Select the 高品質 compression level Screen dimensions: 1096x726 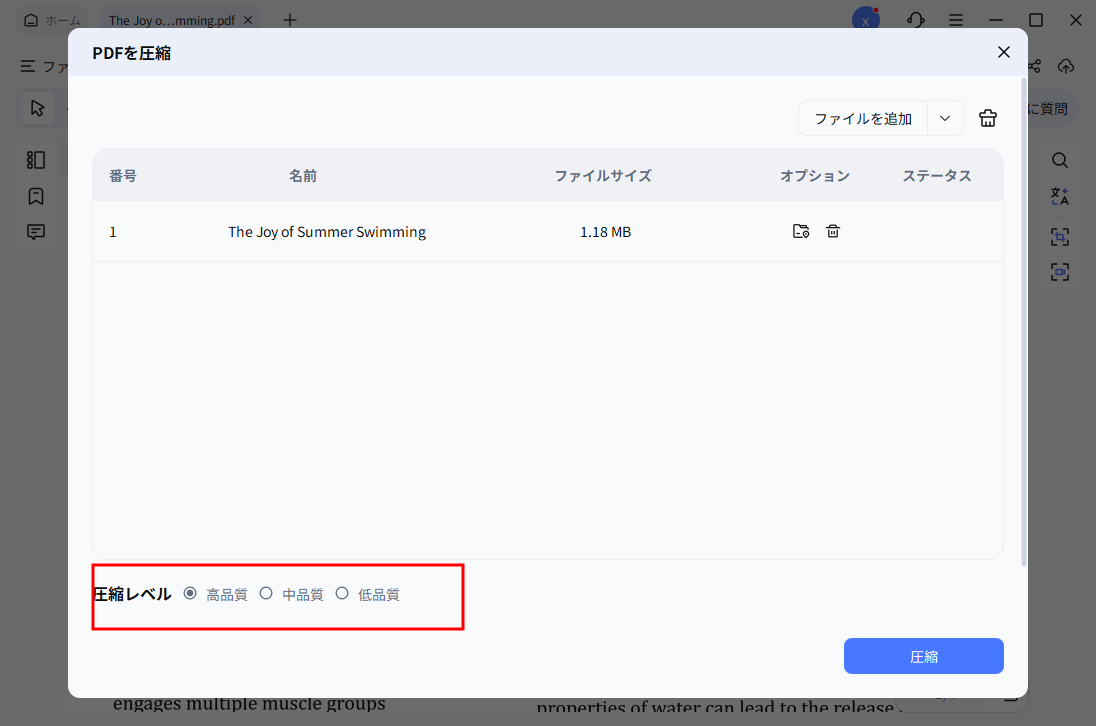coord(190,593)
